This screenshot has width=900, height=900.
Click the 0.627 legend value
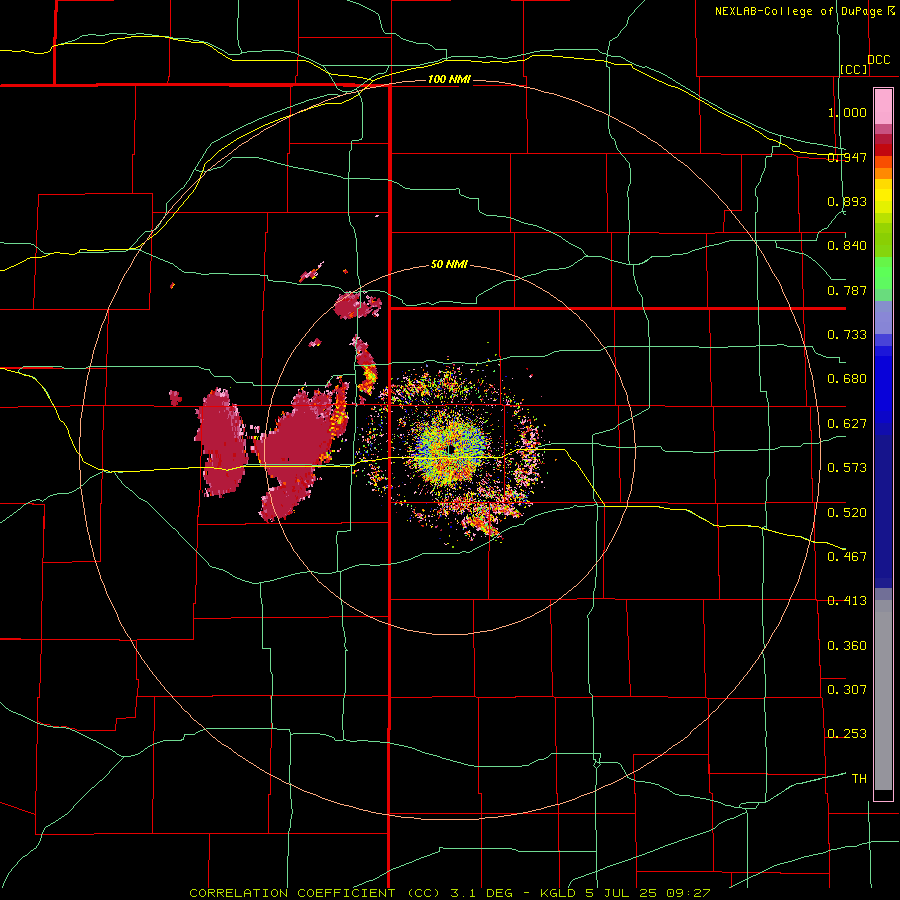point(847,424)
